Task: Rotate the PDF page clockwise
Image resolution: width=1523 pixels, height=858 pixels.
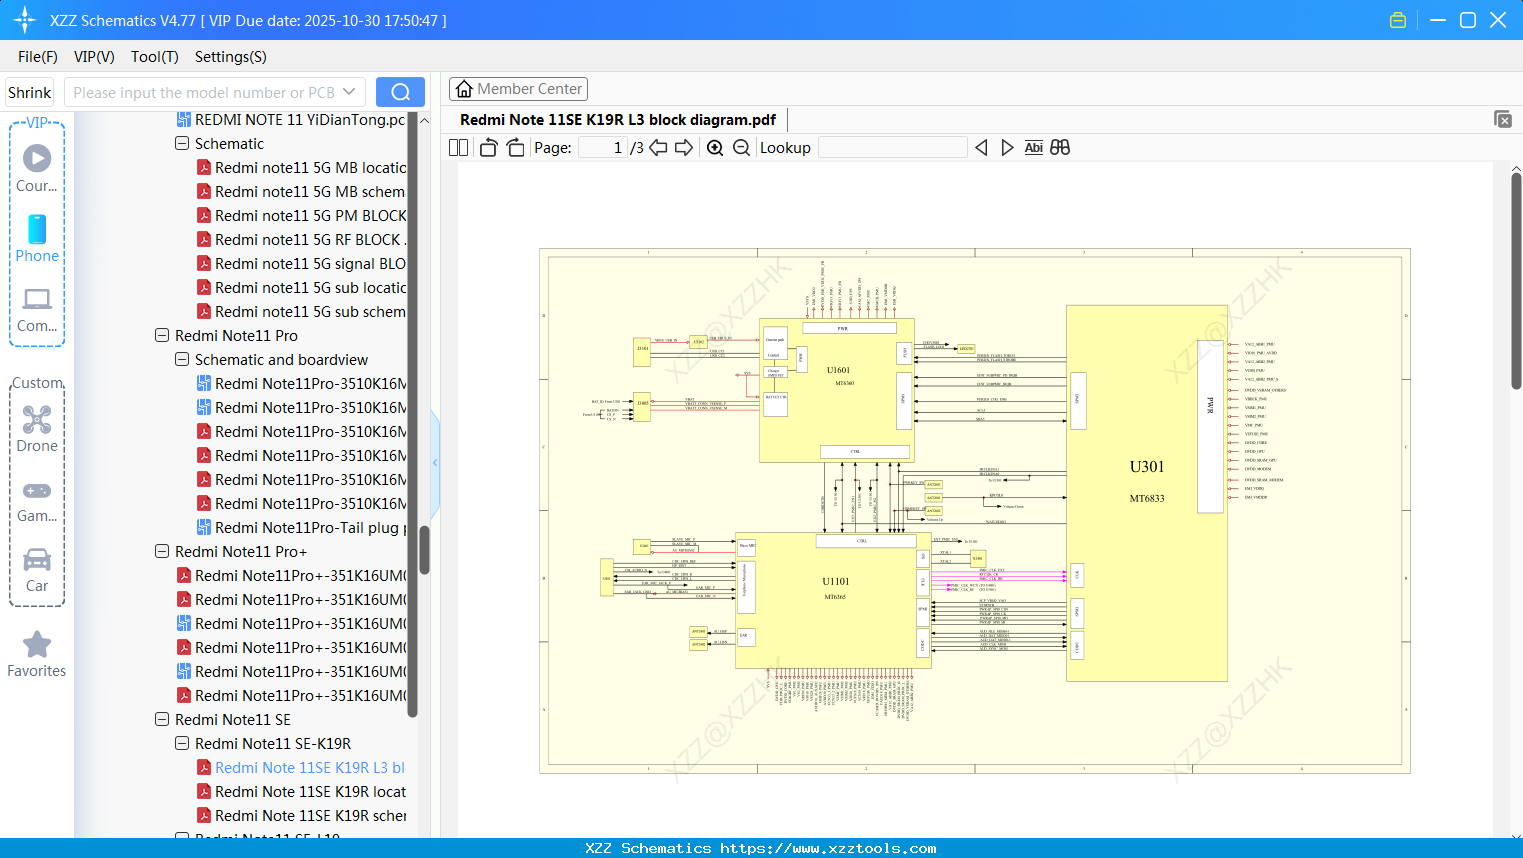Action: tap(515, 147)
